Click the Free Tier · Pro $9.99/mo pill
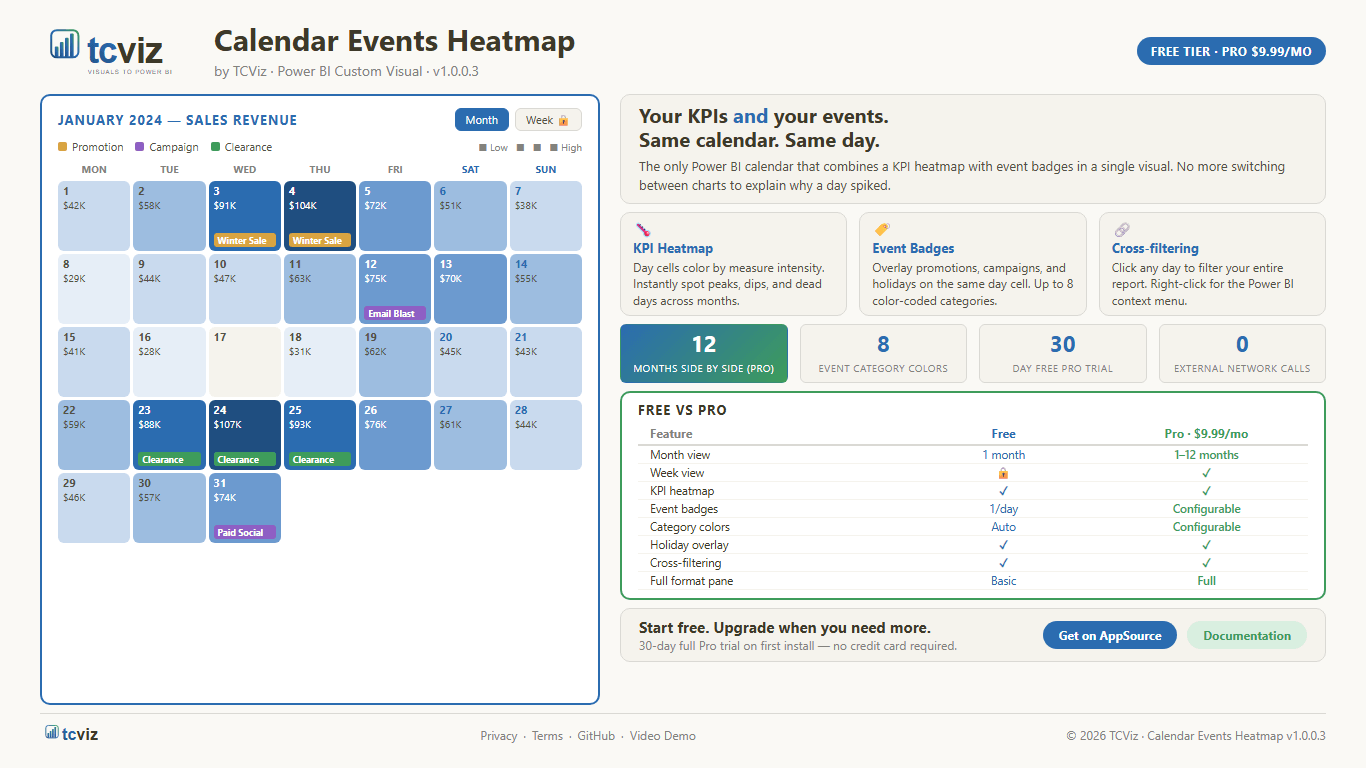This screenshot has width=1366, height=768. click(1231, 51)
